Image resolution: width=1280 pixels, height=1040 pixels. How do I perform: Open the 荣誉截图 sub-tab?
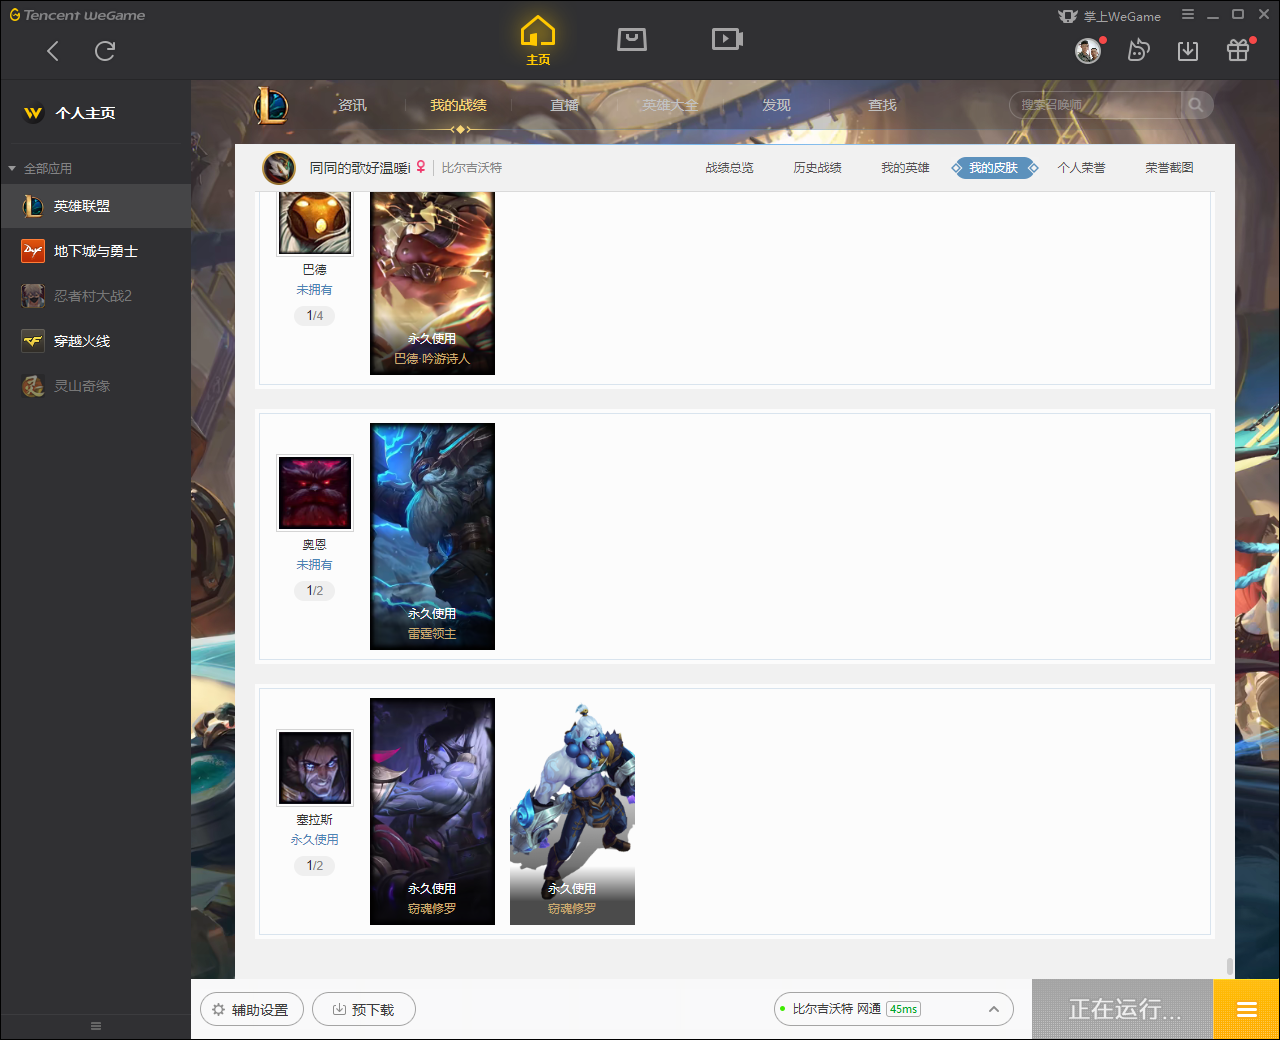1169,168
